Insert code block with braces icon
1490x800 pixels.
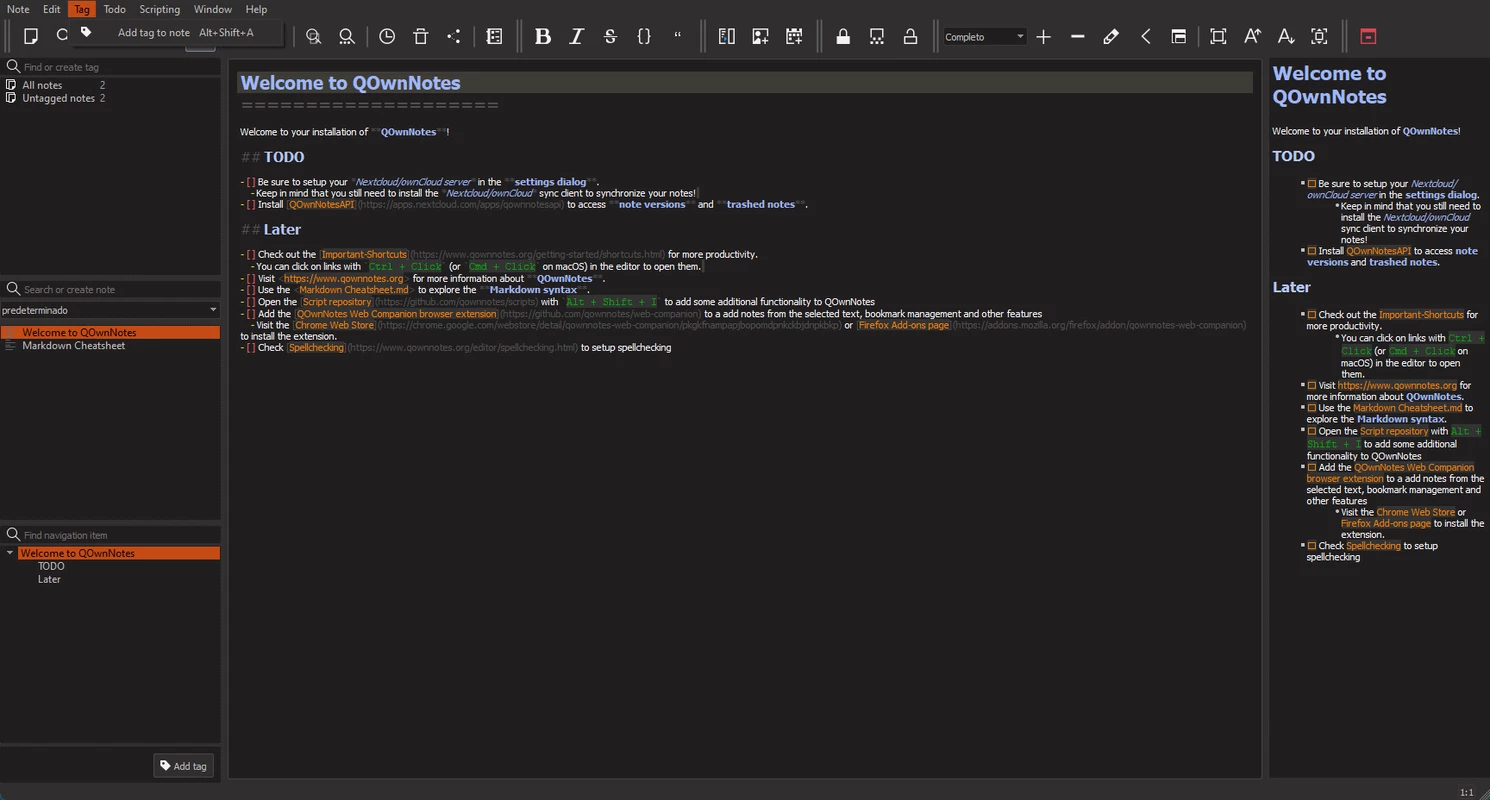(x=644, y=36)
